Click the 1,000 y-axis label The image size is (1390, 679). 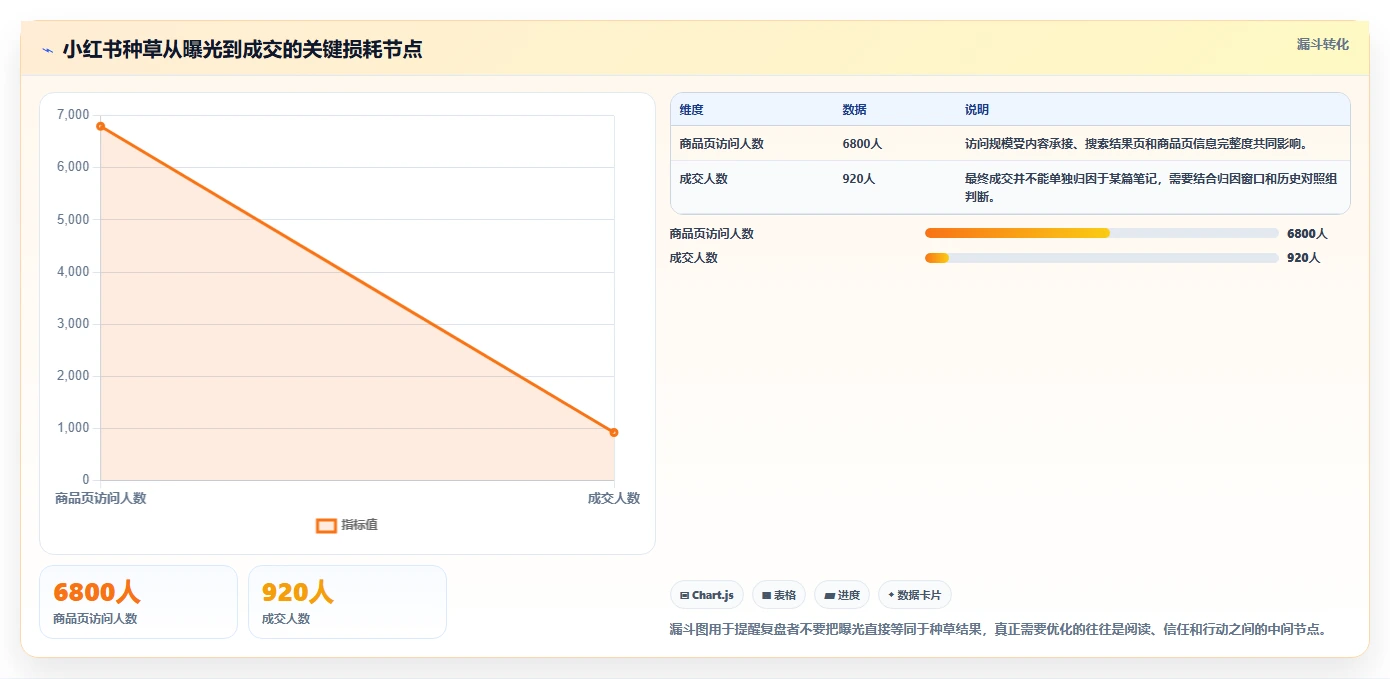73,428
